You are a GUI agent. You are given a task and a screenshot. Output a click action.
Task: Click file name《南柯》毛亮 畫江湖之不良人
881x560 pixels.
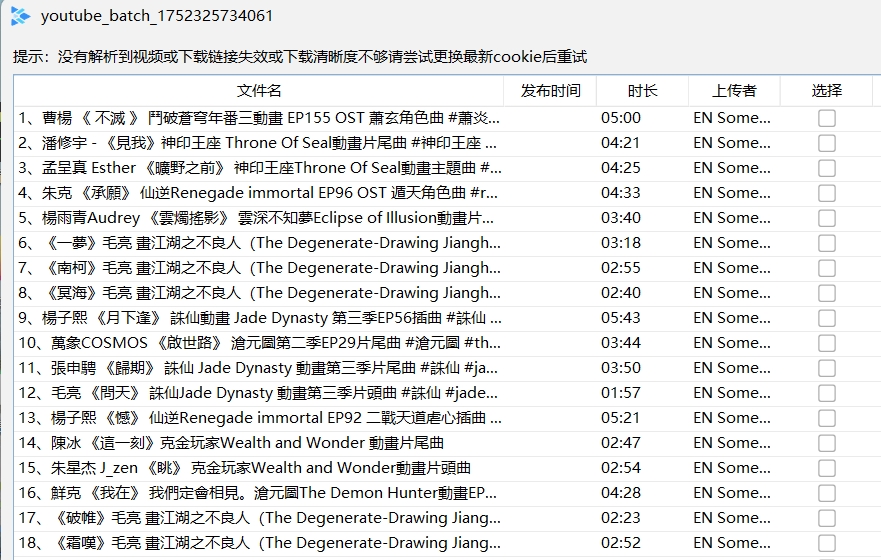click(259, 268)
